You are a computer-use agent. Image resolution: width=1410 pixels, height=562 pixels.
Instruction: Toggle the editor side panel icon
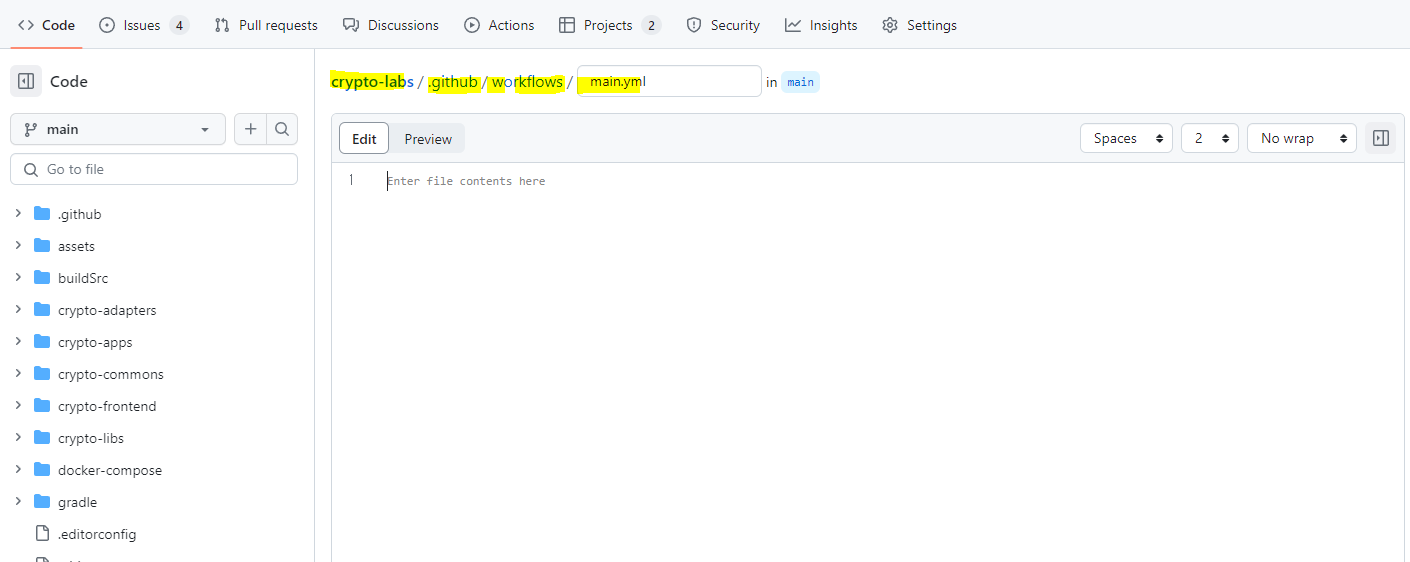pos(1381,138)
